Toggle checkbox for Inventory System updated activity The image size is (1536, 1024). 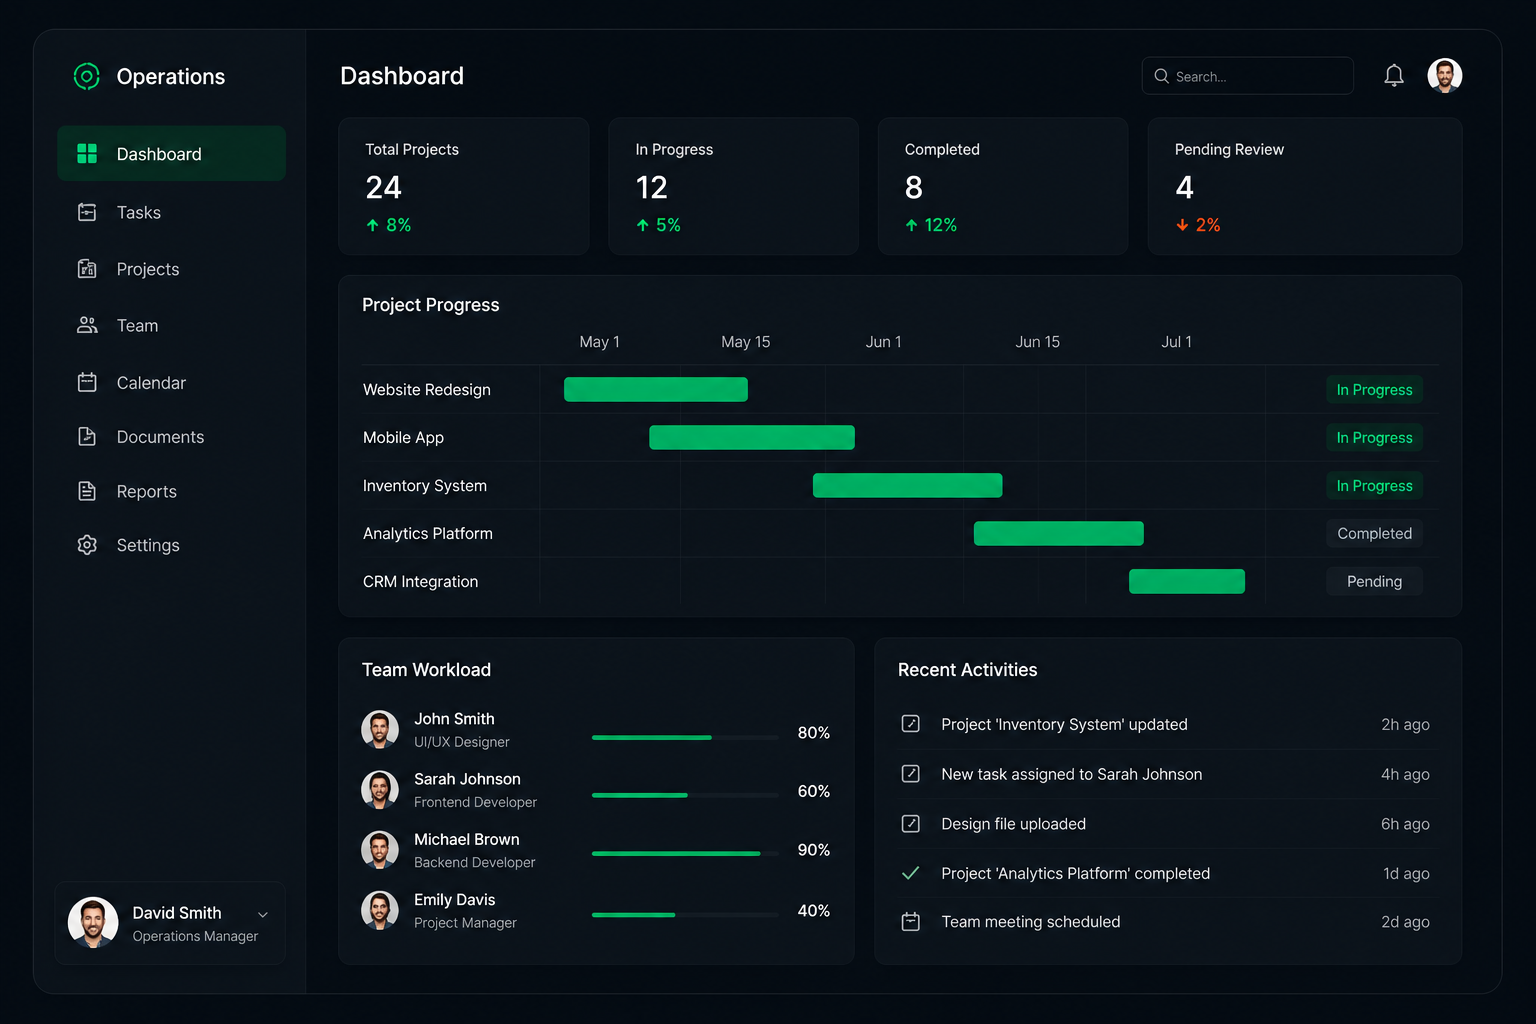910,723
